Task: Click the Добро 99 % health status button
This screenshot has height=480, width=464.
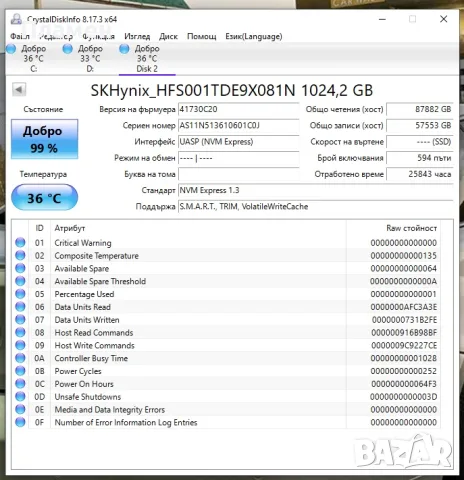Action: coord(45,139)
